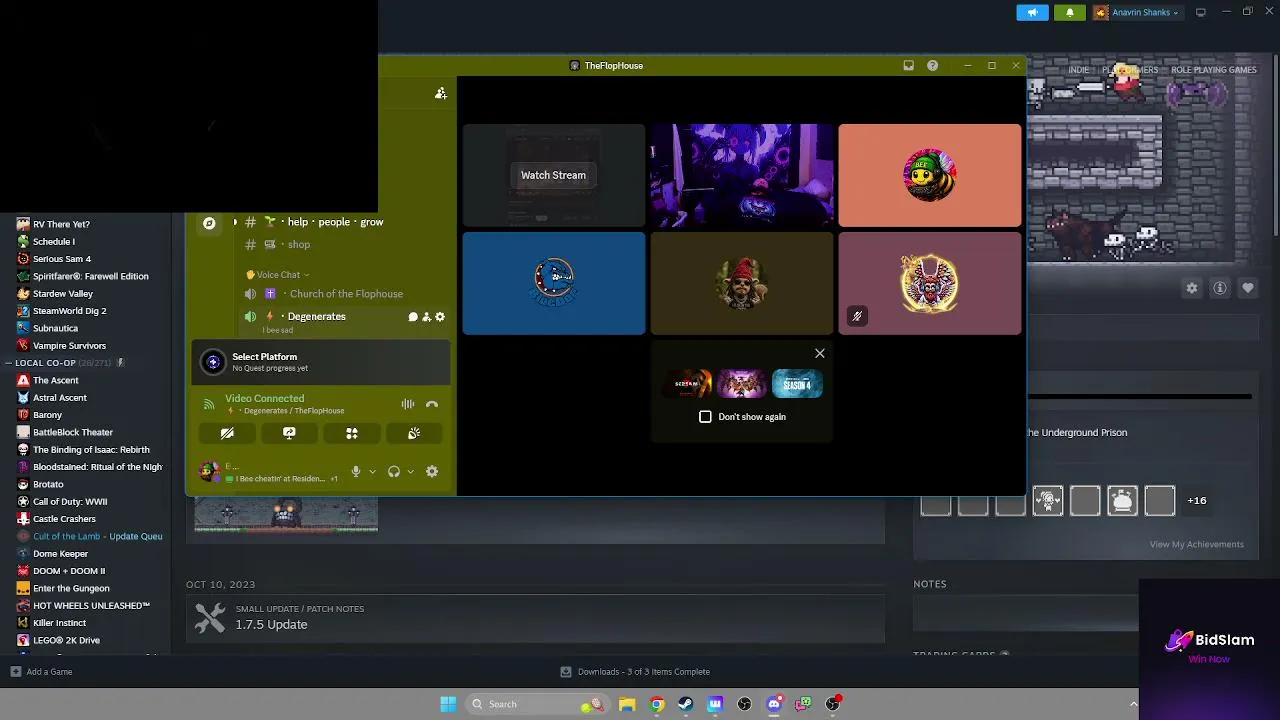This screenshot has height=720, width=1280.
Task: Click Add a Game in Steam
Action: point(41,672)
